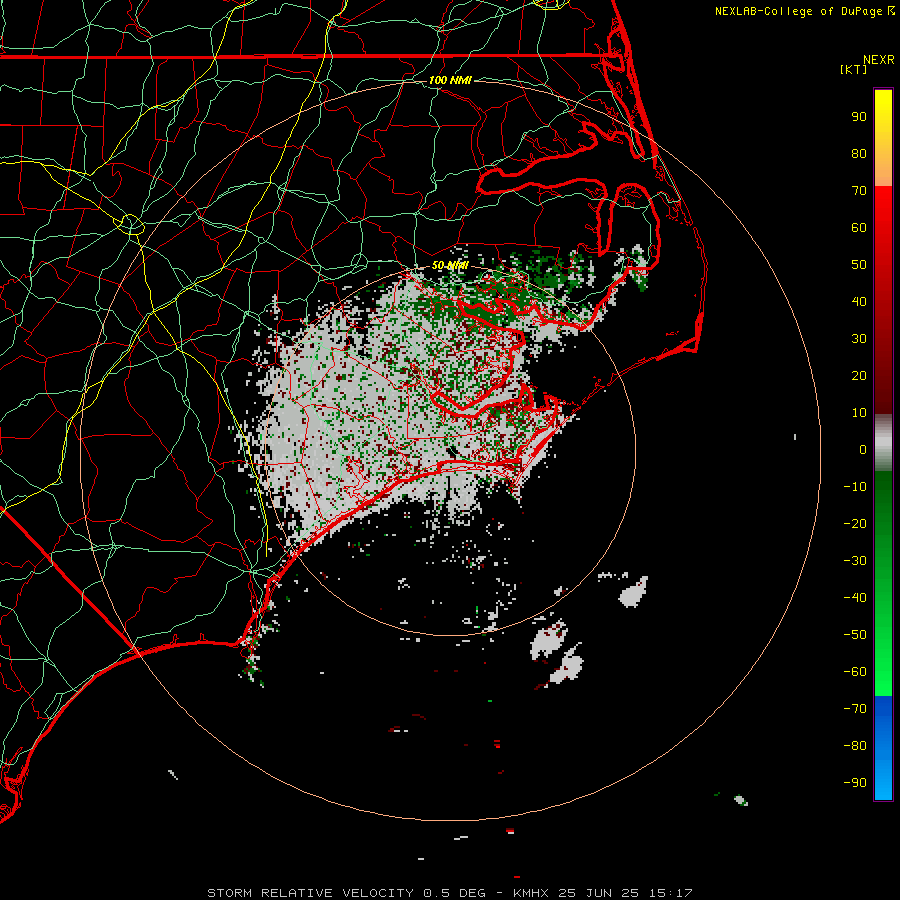Click the KT units label above the color scale
This screenshot has height=900, width=900.
(x=854, y=69)
